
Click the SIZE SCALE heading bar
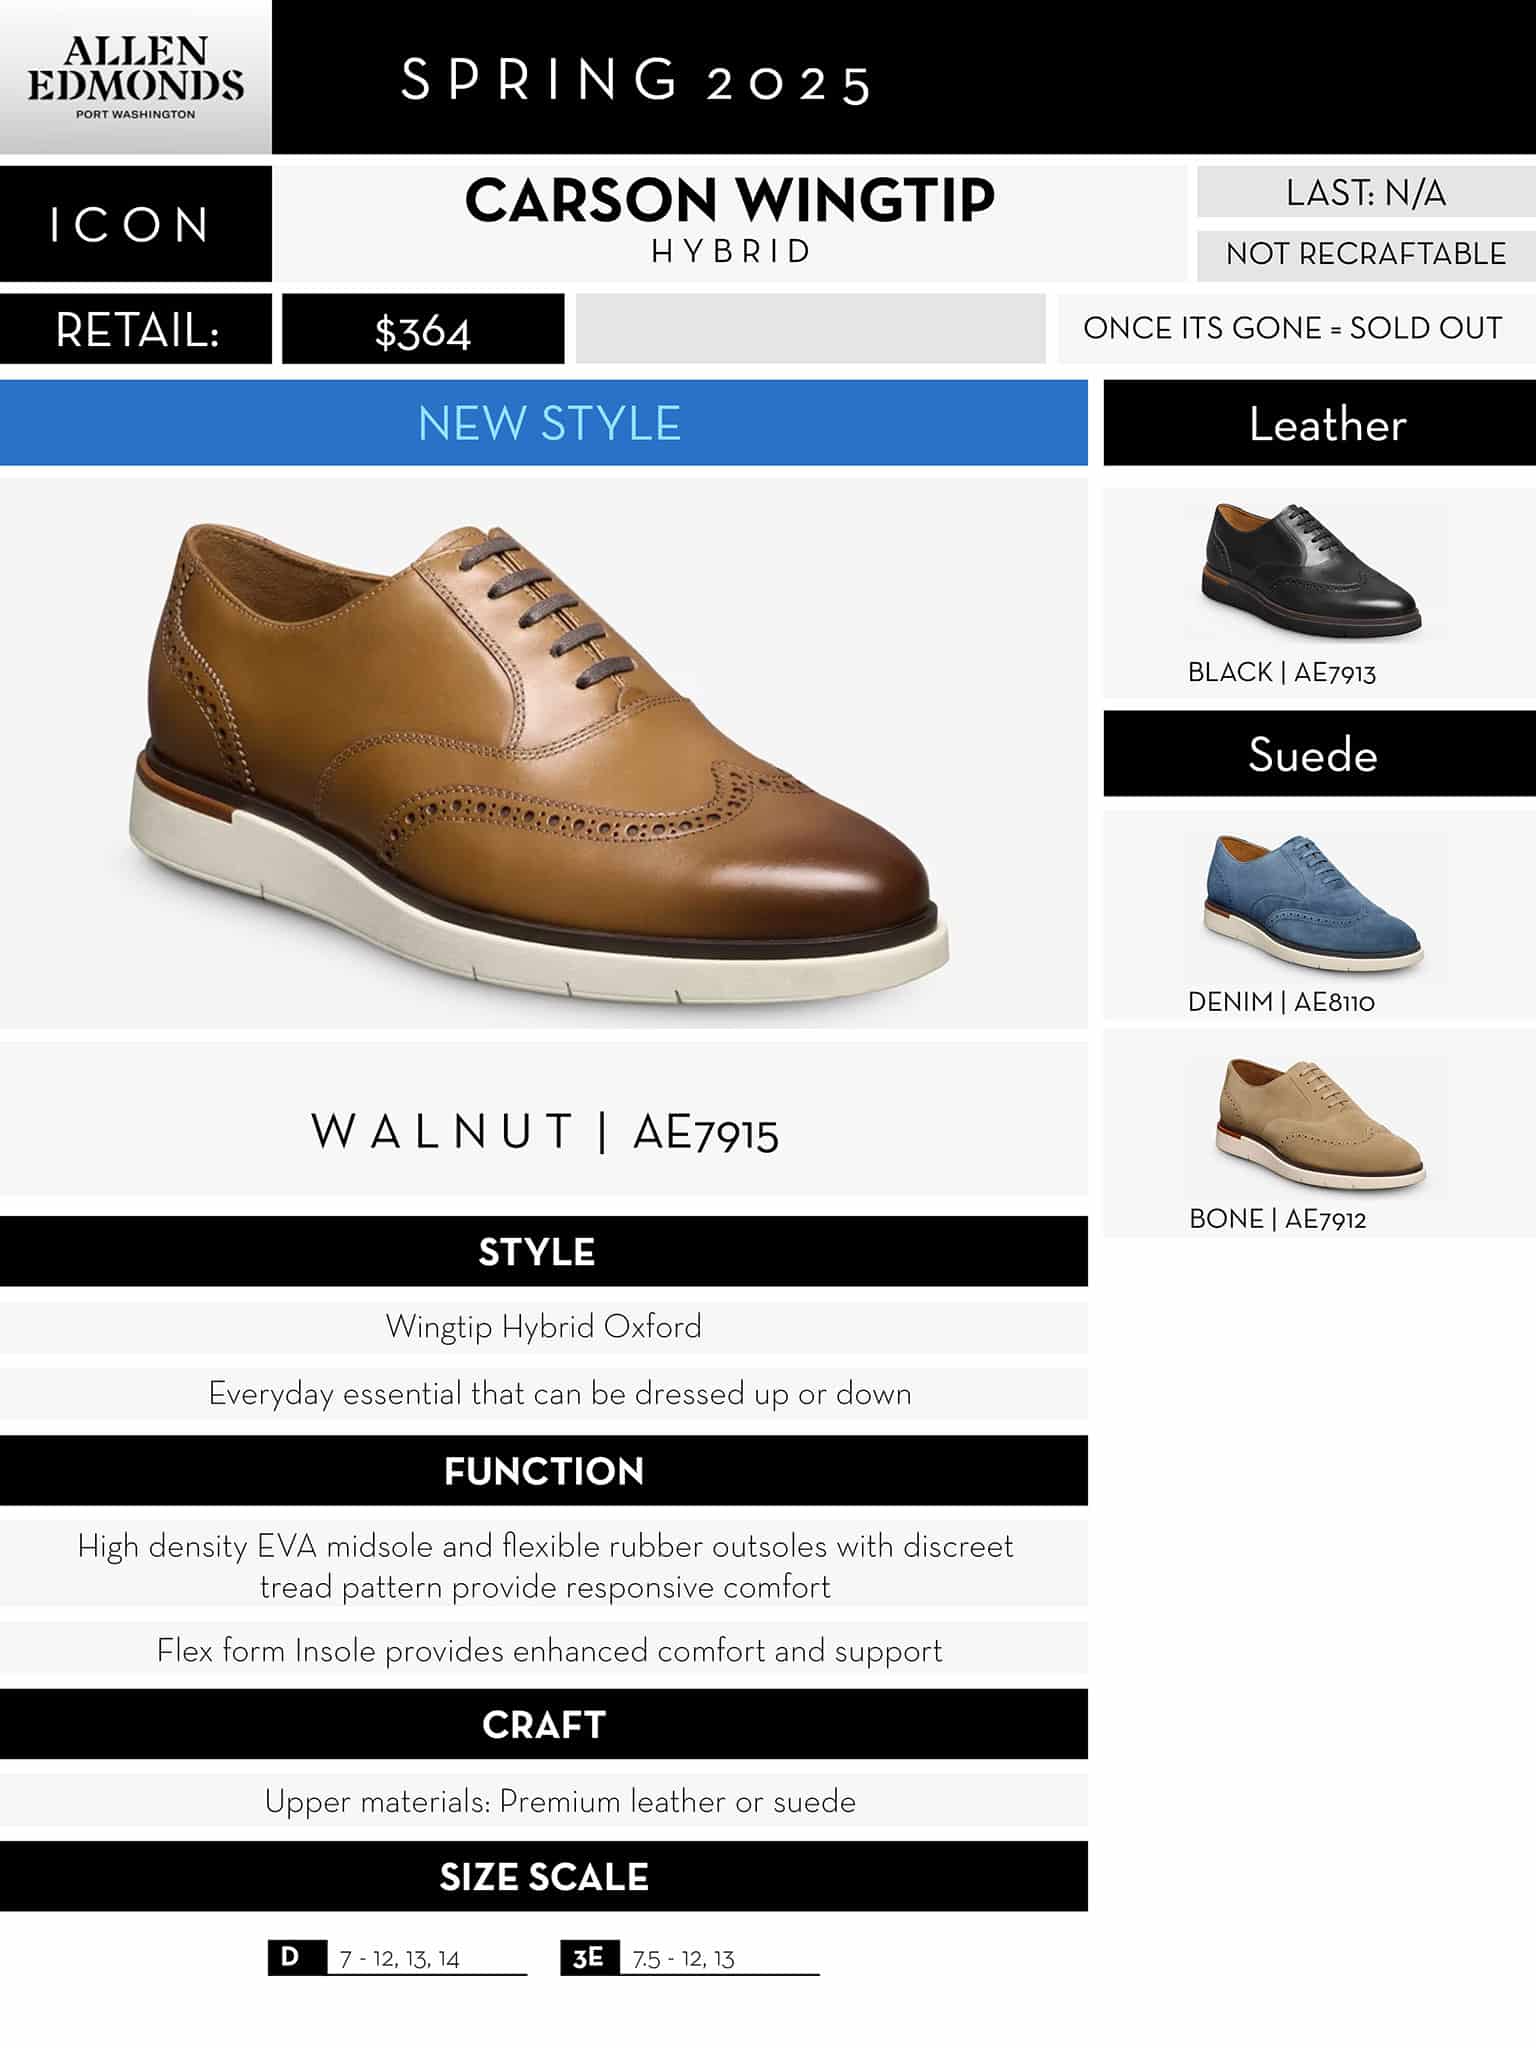544,1876
